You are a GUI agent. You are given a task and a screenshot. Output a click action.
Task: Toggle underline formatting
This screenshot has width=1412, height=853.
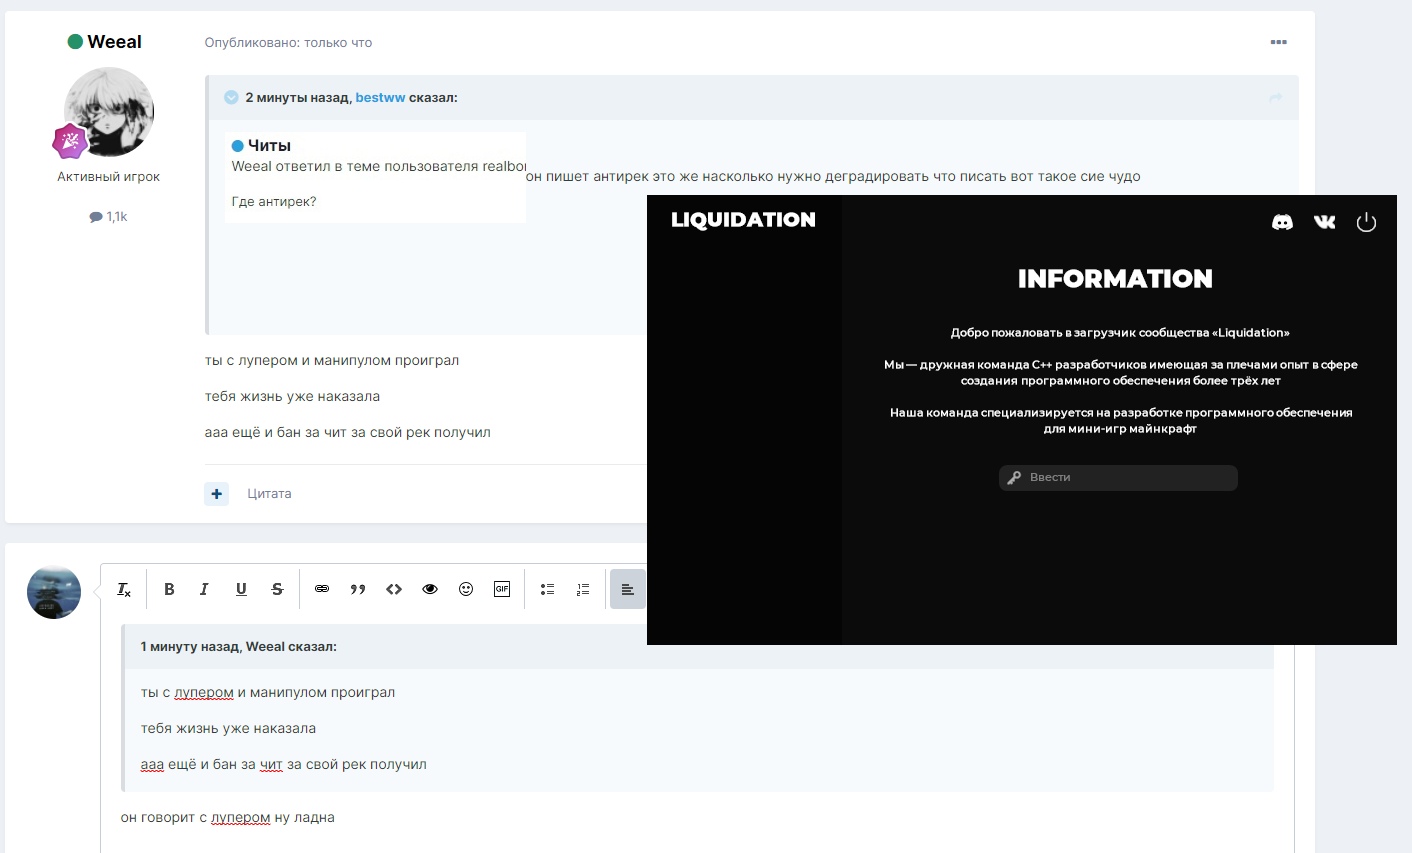click(x=241, y=589)
